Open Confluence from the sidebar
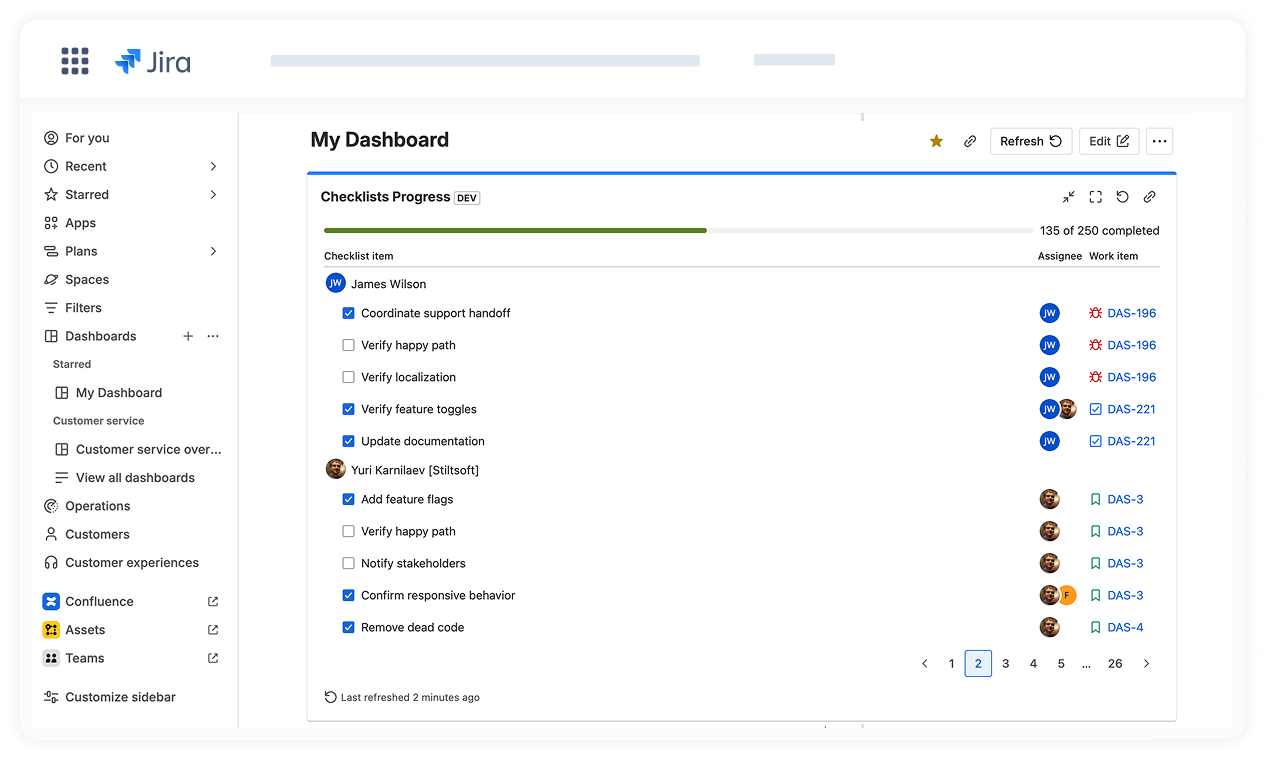This screenshot has width=1265, height=760. click(x=99, y=601)
